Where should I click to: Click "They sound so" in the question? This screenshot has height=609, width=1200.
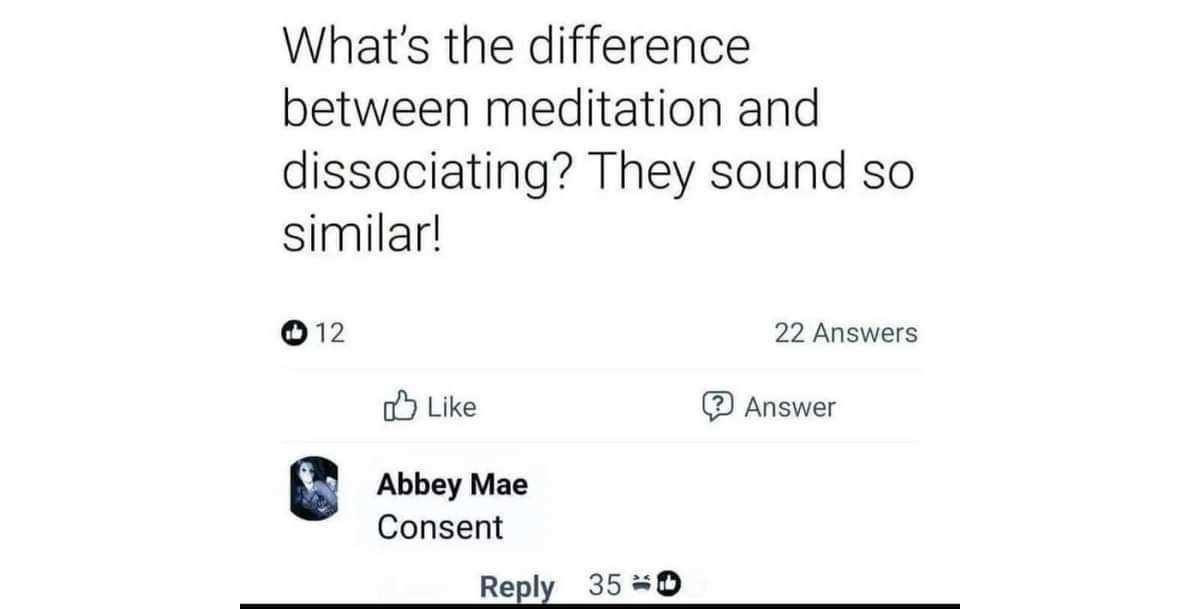click(749, 172)
